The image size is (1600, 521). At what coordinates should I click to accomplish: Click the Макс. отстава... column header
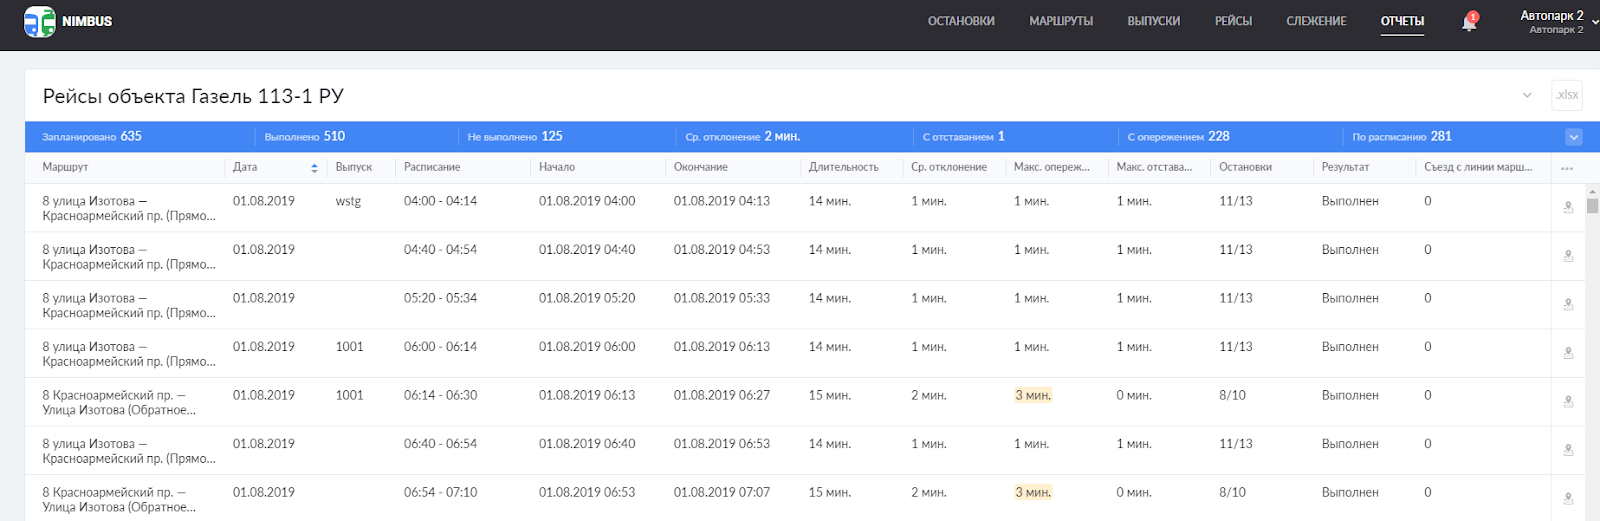pos(1154,168)
